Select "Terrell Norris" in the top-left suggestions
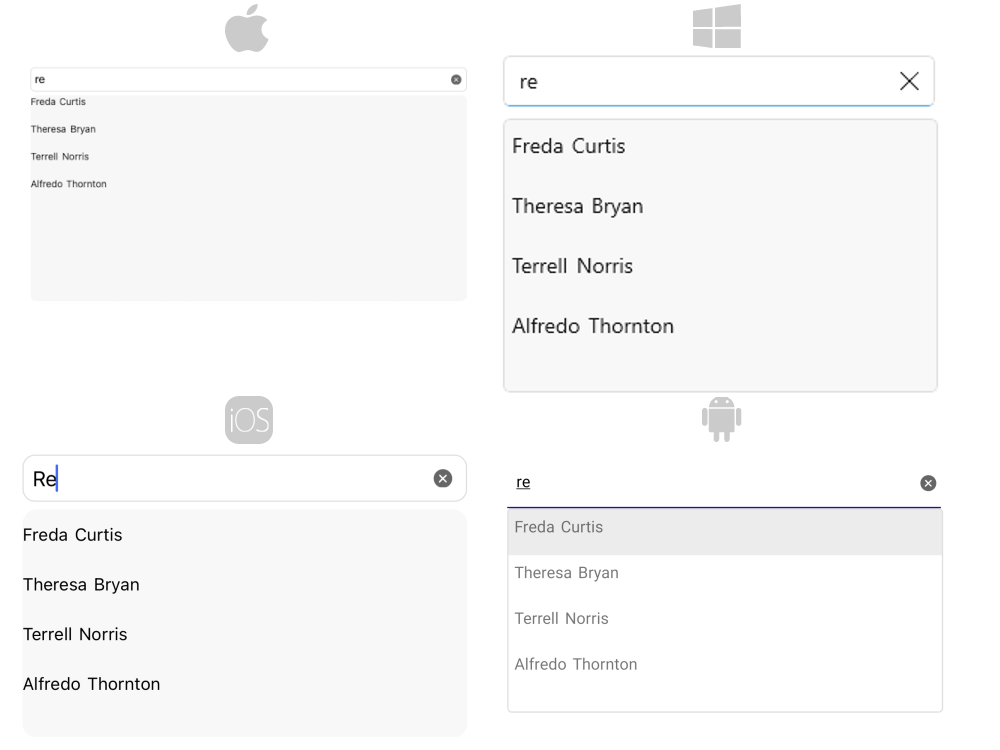This screenshot has width=1000, height=750. pyautogui.click(x=60, y=156)
